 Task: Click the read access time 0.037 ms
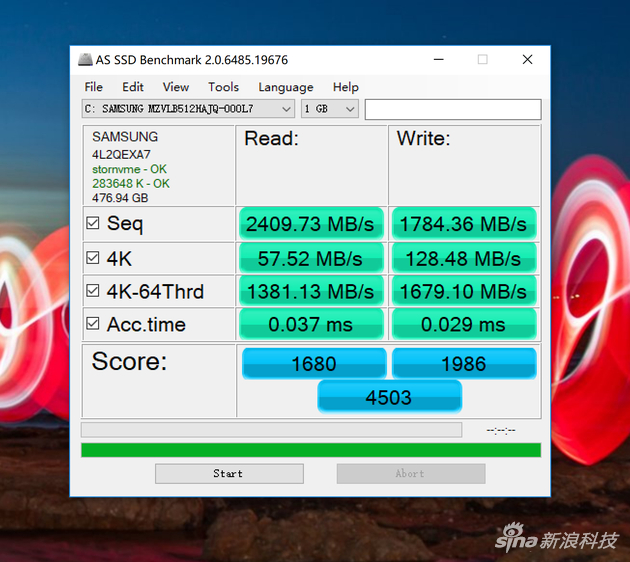[x=311, y=324]
